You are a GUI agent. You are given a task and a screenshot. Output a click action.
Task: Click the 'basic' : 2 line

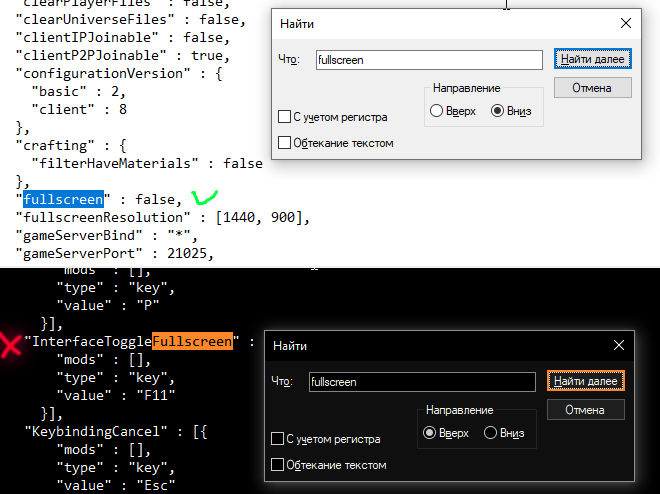click(78, 91)
